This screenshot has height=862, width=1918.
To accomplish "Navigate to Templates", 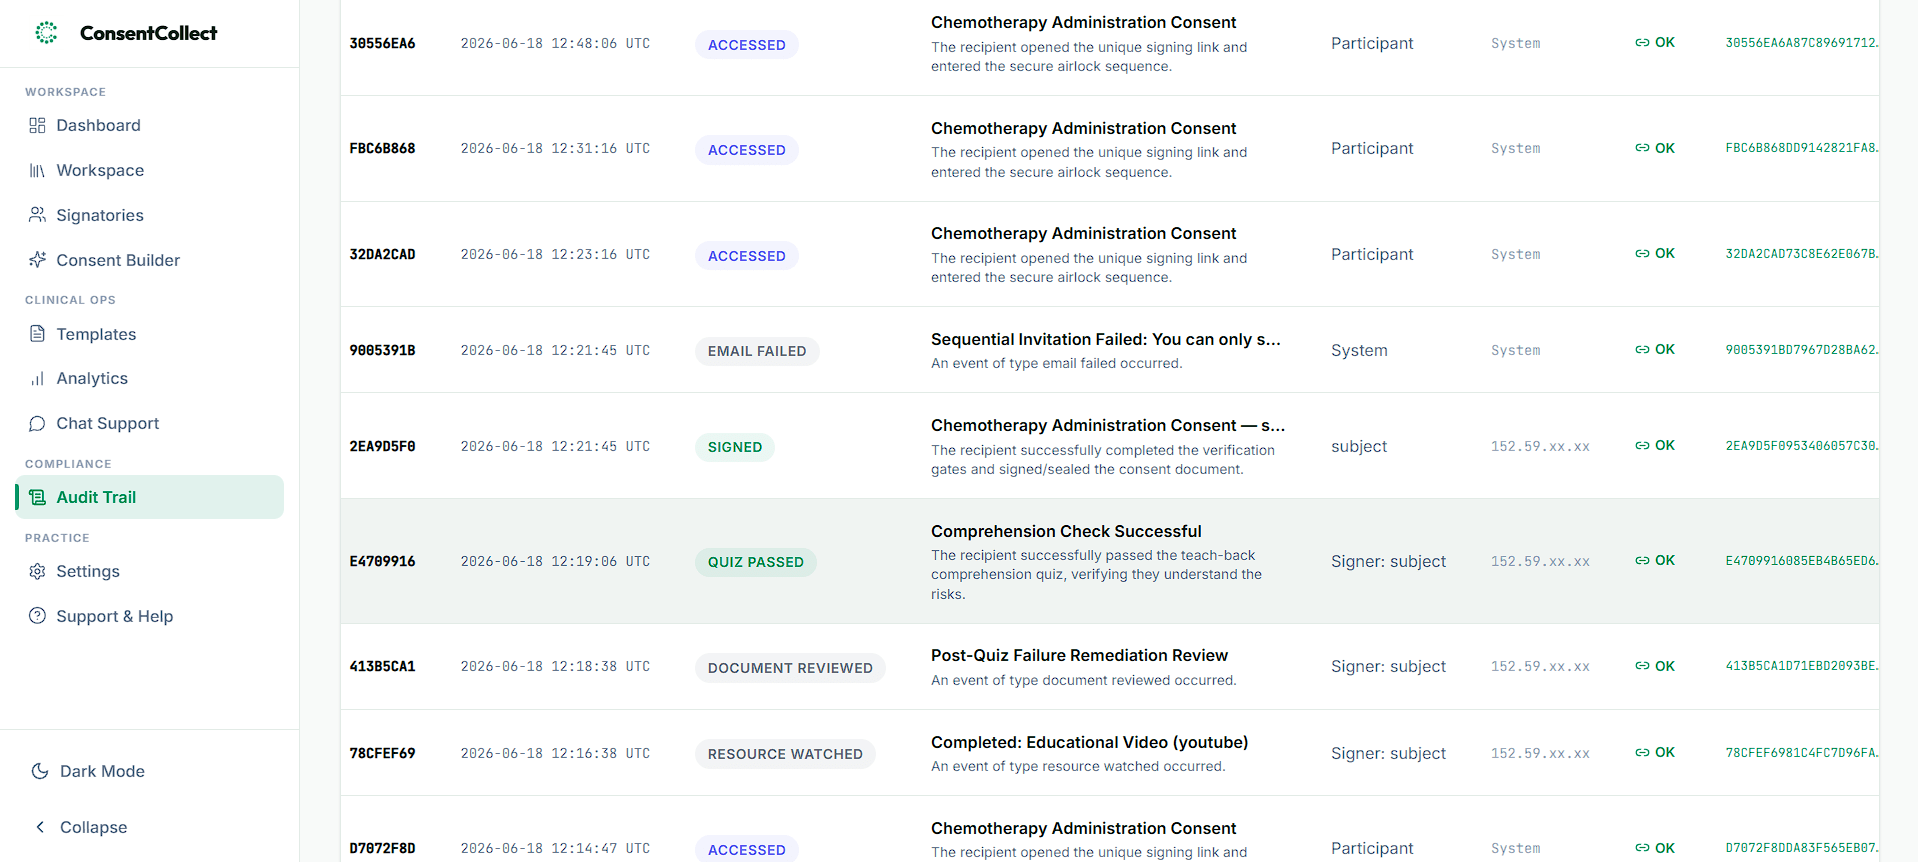I will 150,334.
